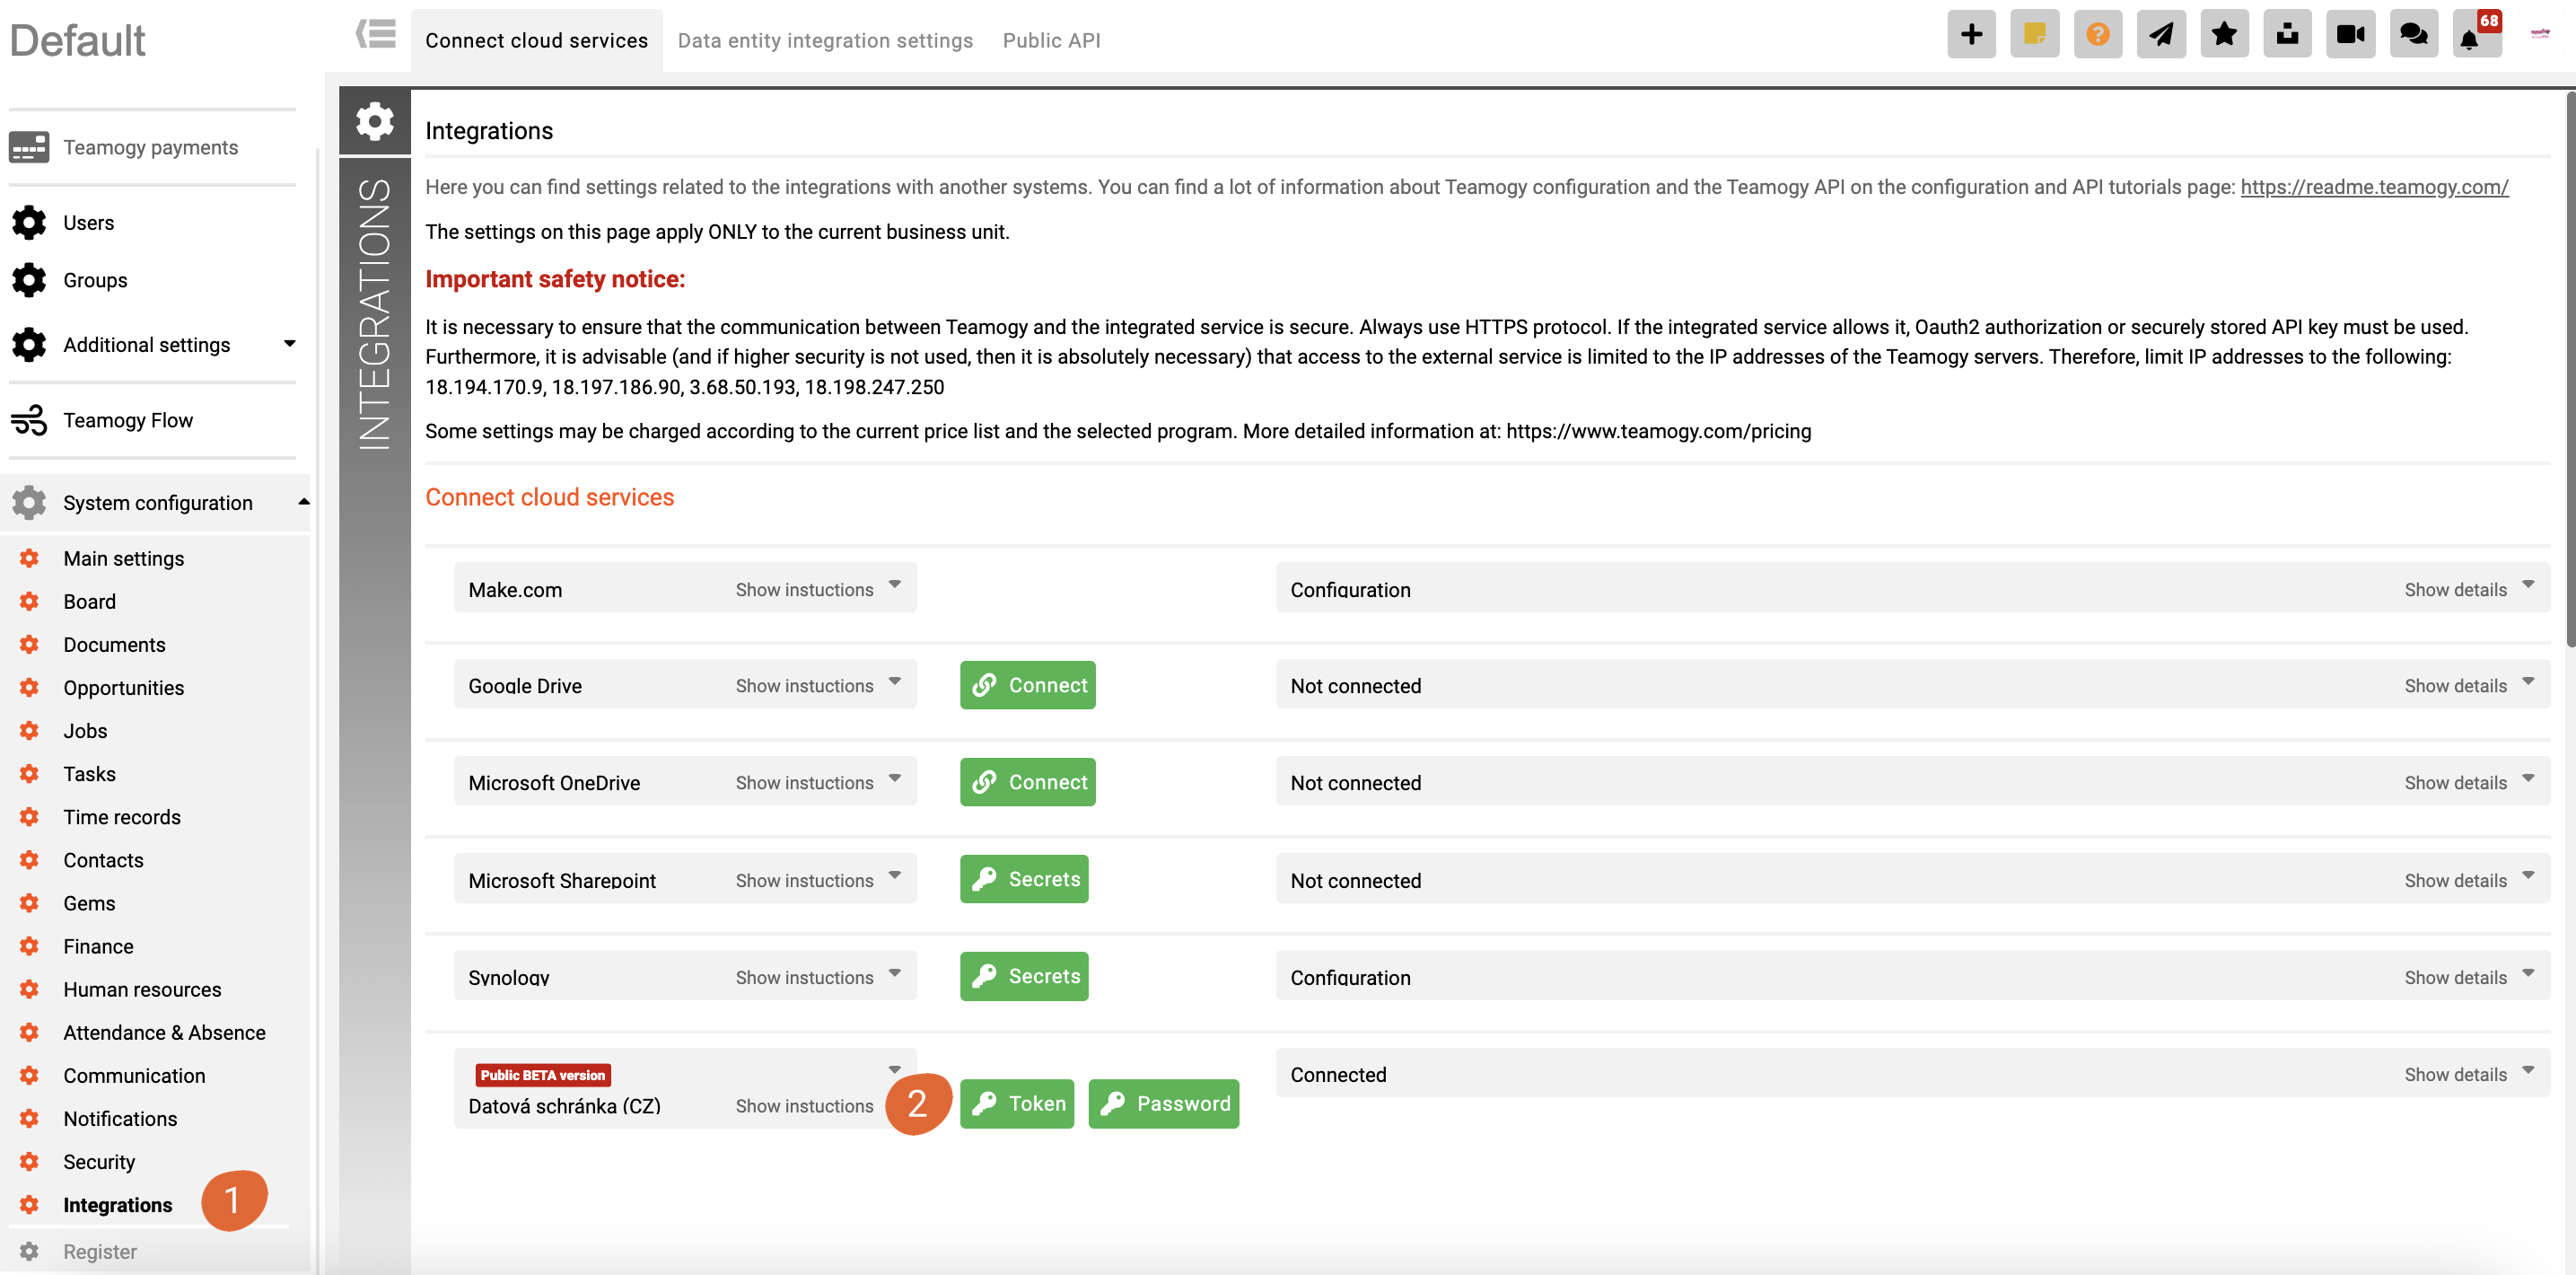Click the page vertical scrollbar
Viewport: 2576px width, 1275px height.
[x=2570, y=370]
